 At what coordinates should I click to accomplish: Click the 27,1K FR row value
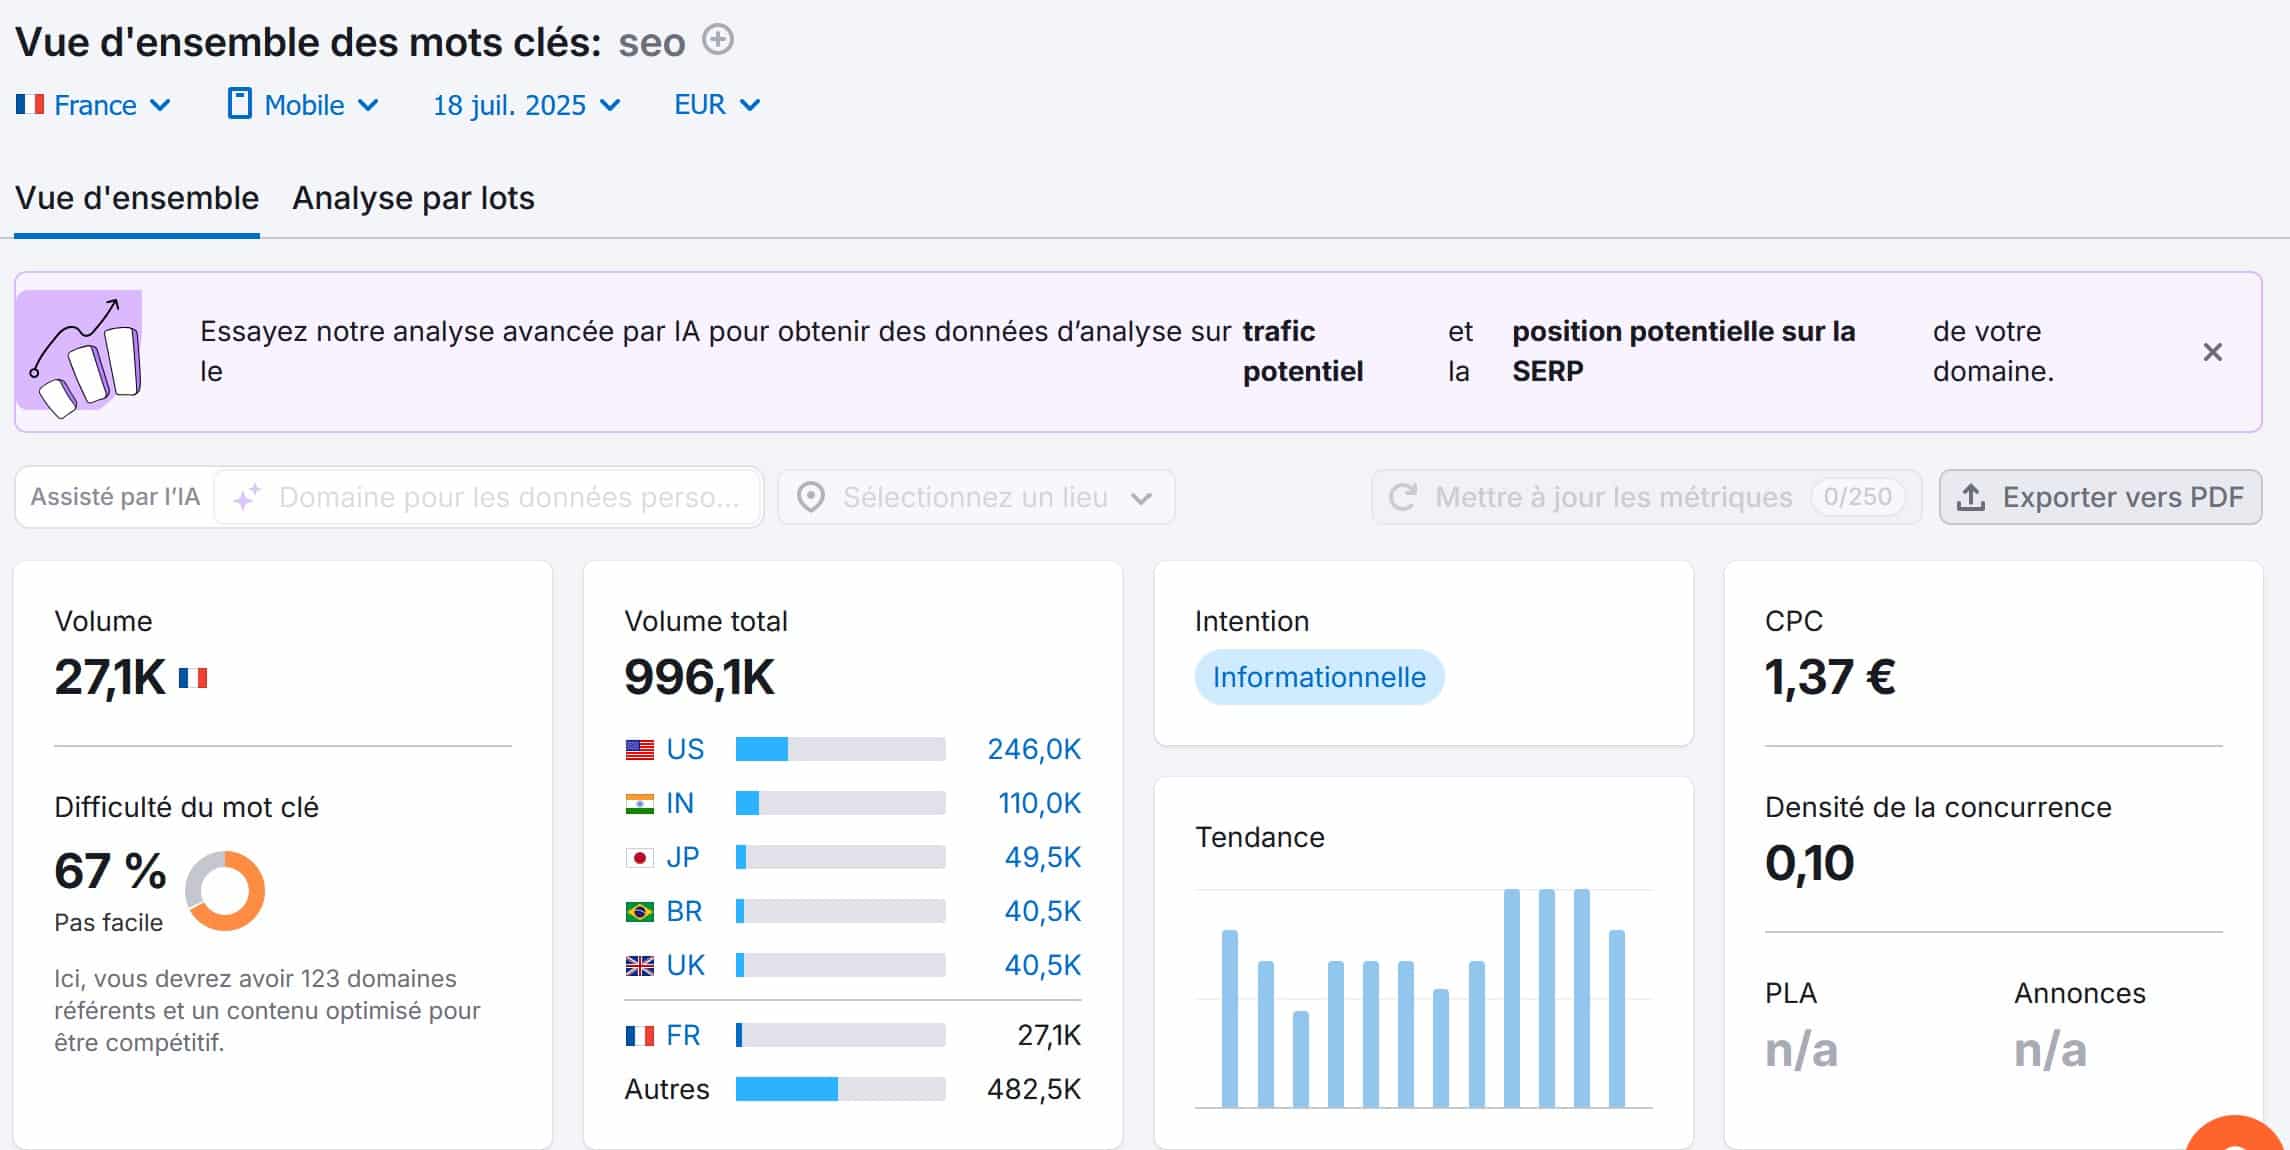[1049, 1035]
